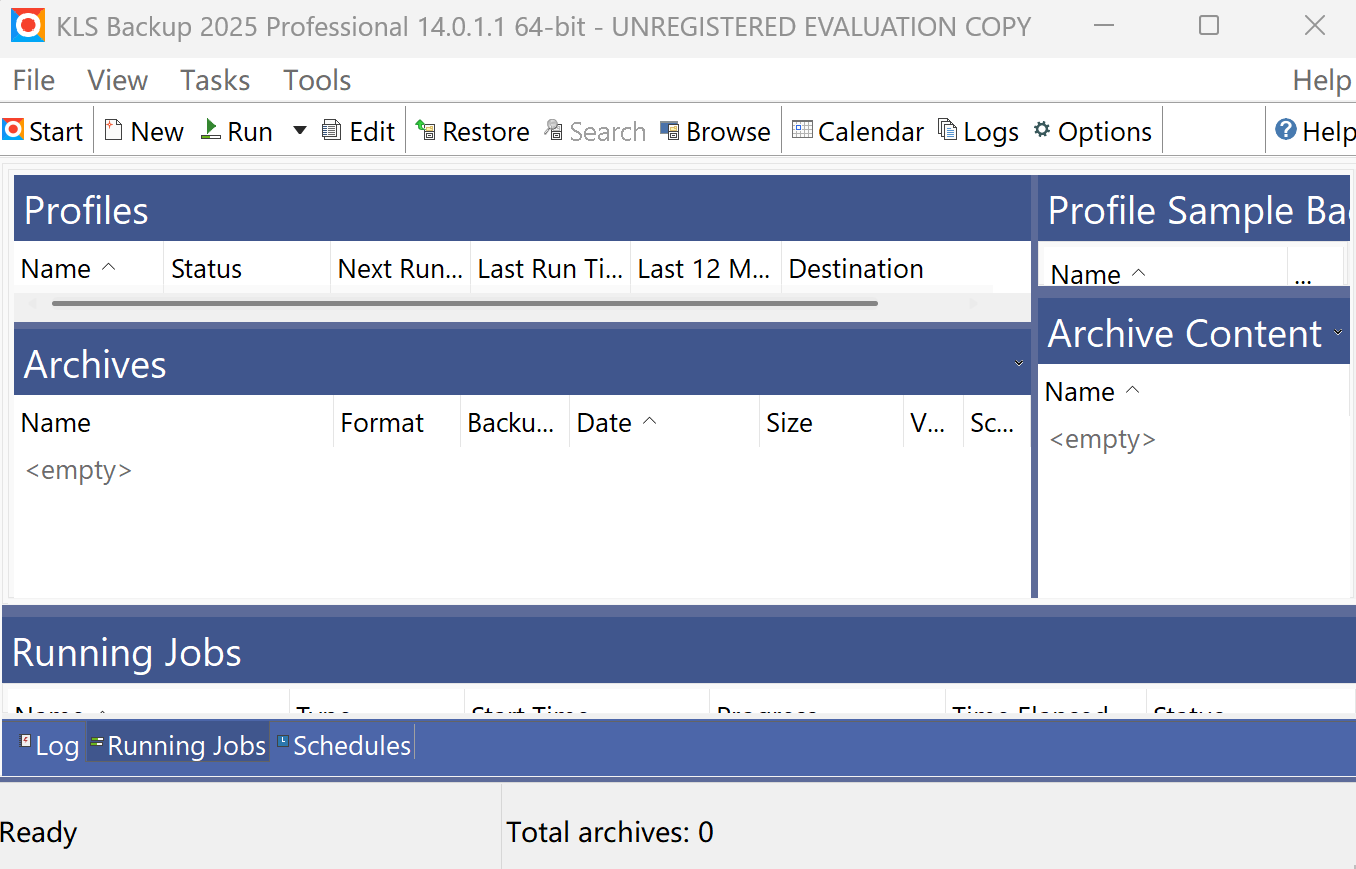Viewport: 1356px width, 869px height.
Task: Sort profiles by Status column
Action: click(246, 268)
